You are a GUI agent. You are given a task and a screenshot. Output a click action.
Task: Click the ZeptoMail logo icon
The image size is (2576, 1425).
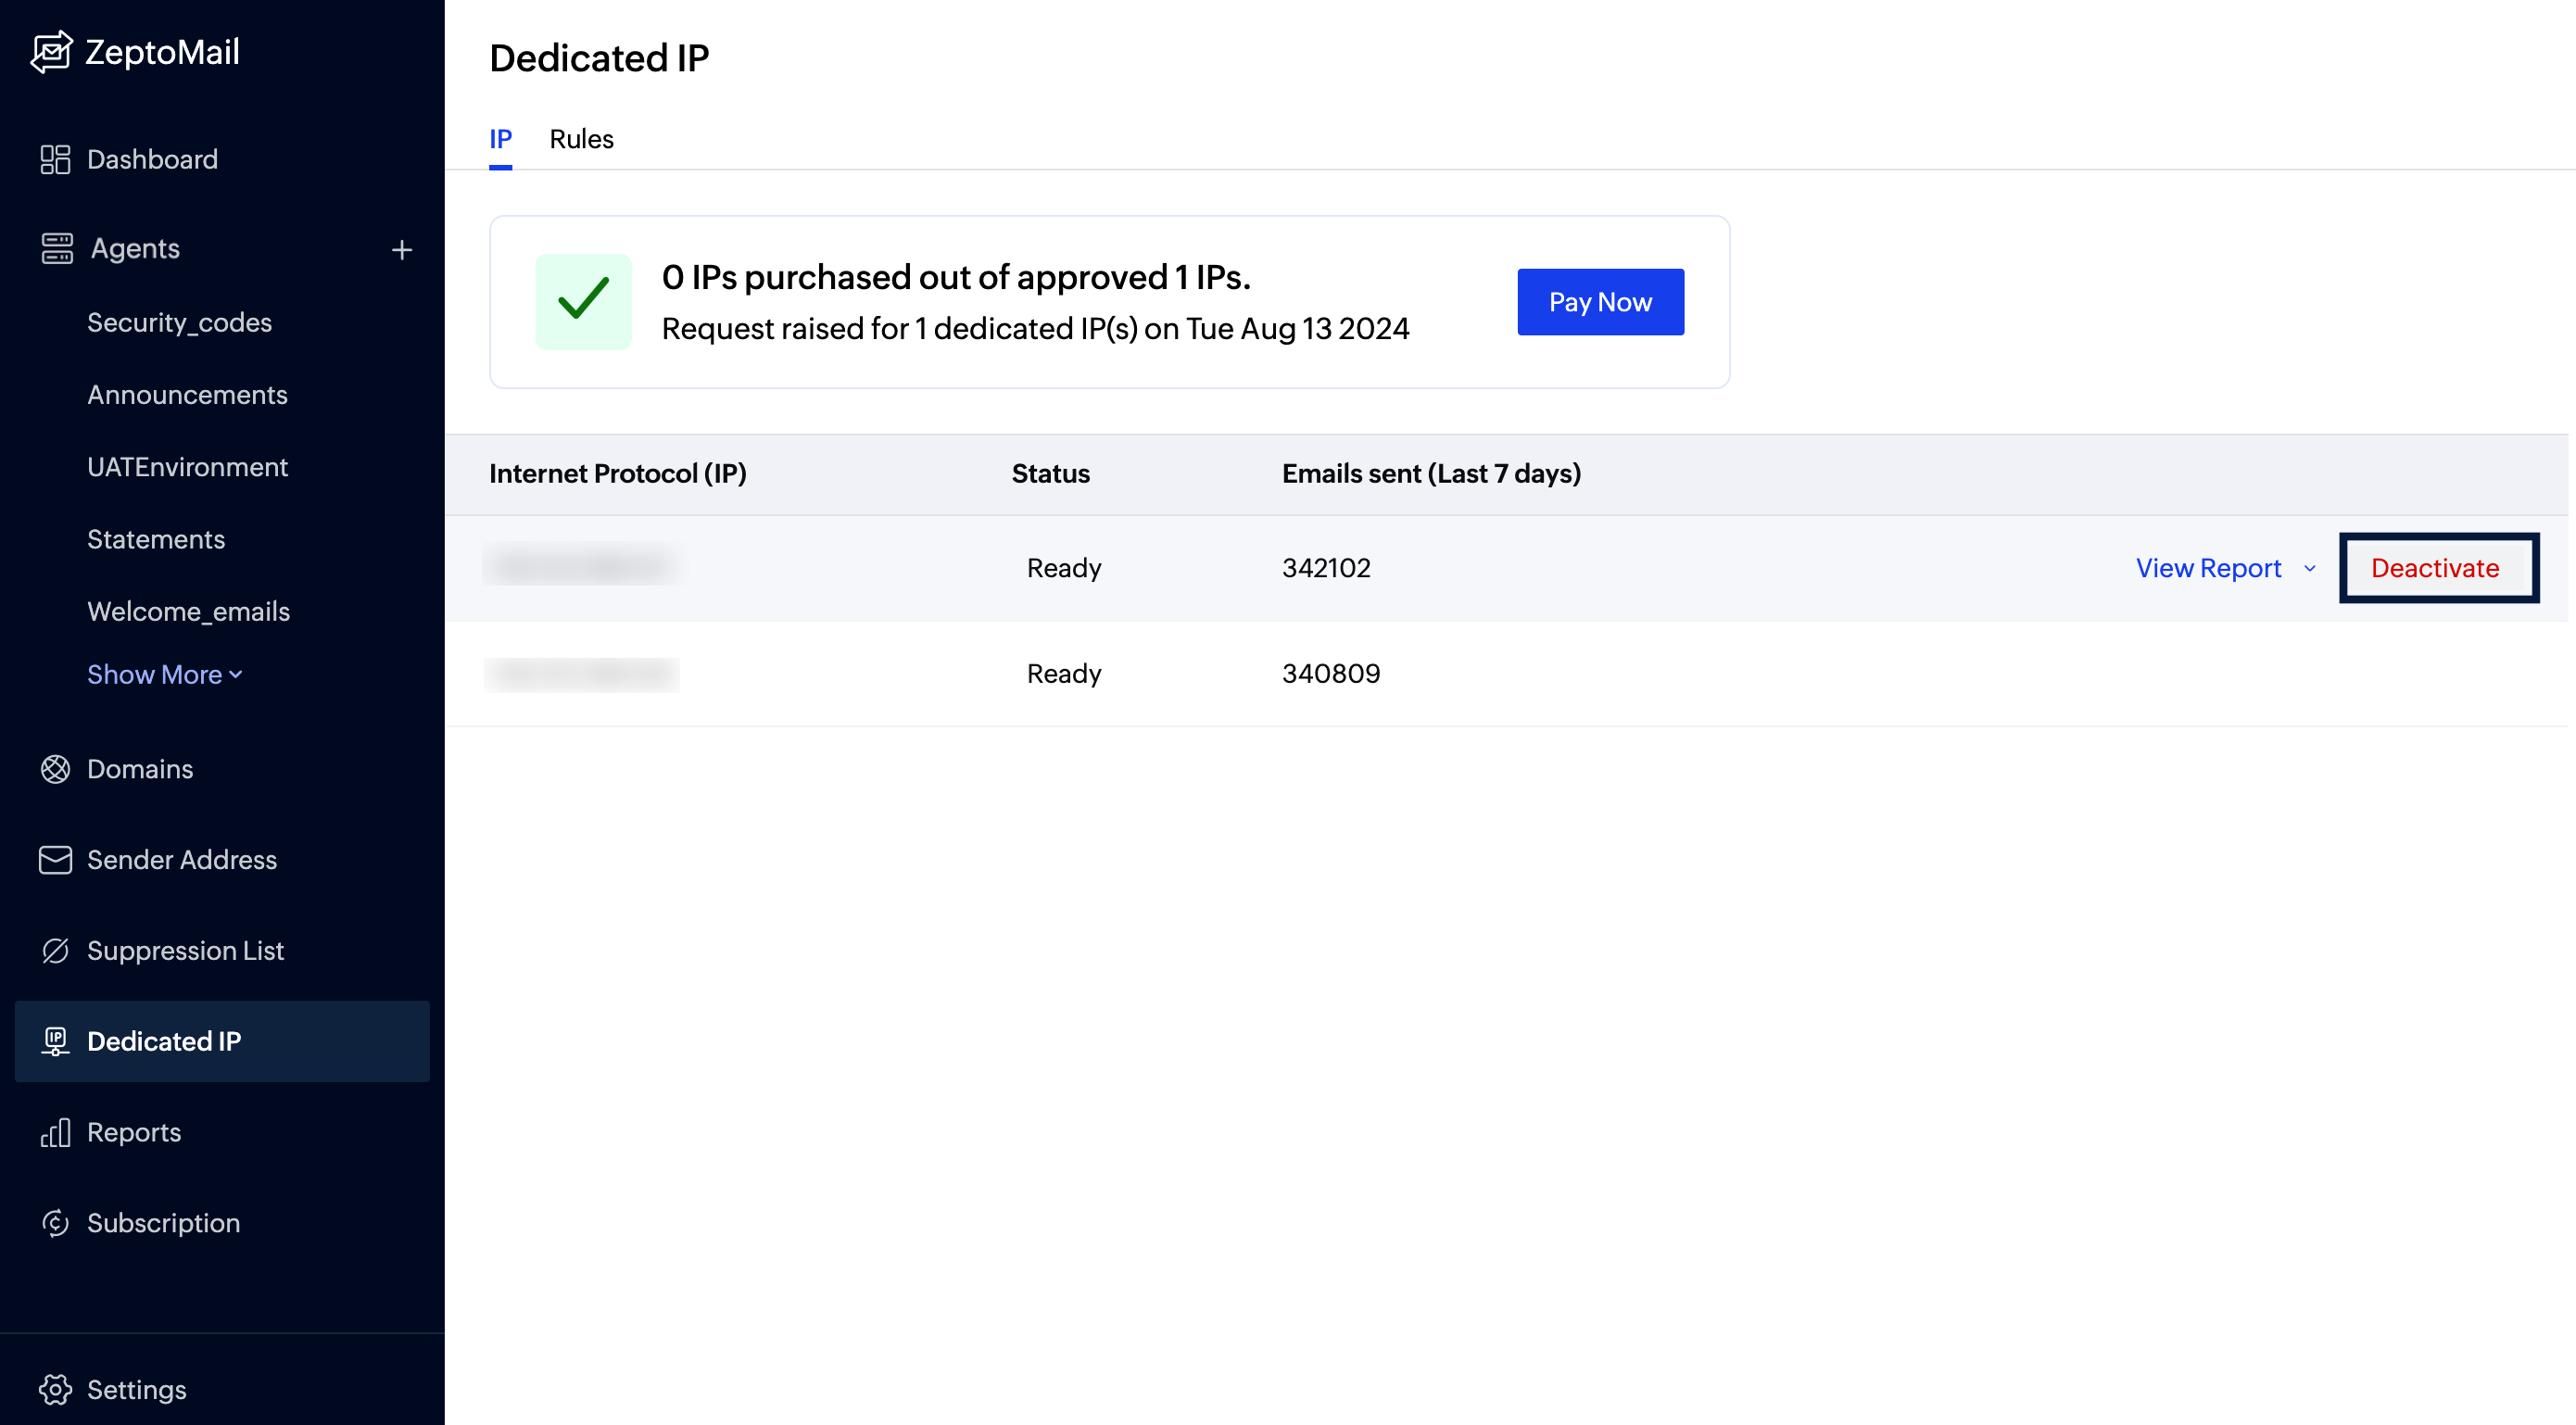51,52
